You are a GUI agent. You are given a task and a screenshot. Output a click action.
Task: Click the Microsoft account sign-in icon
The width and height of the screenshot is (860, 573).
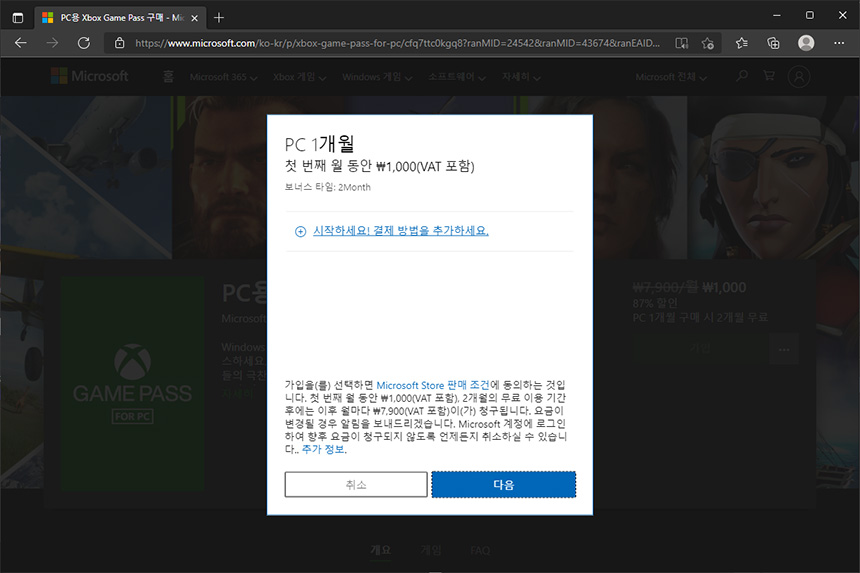pos(799,77)
